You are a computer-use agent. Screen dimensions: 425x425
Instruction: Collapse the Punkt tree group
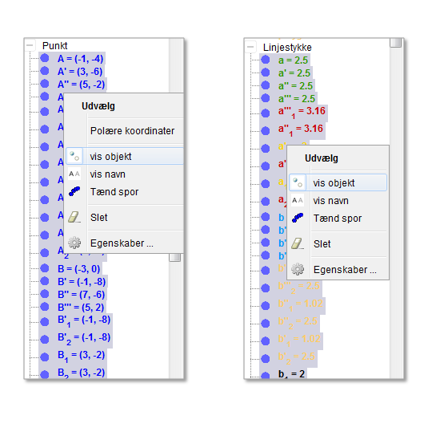[30, 45]
